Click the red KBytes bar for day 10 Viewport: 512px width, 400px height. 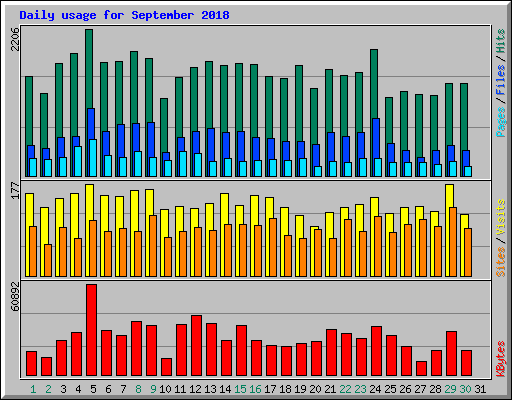click(166, 367)
